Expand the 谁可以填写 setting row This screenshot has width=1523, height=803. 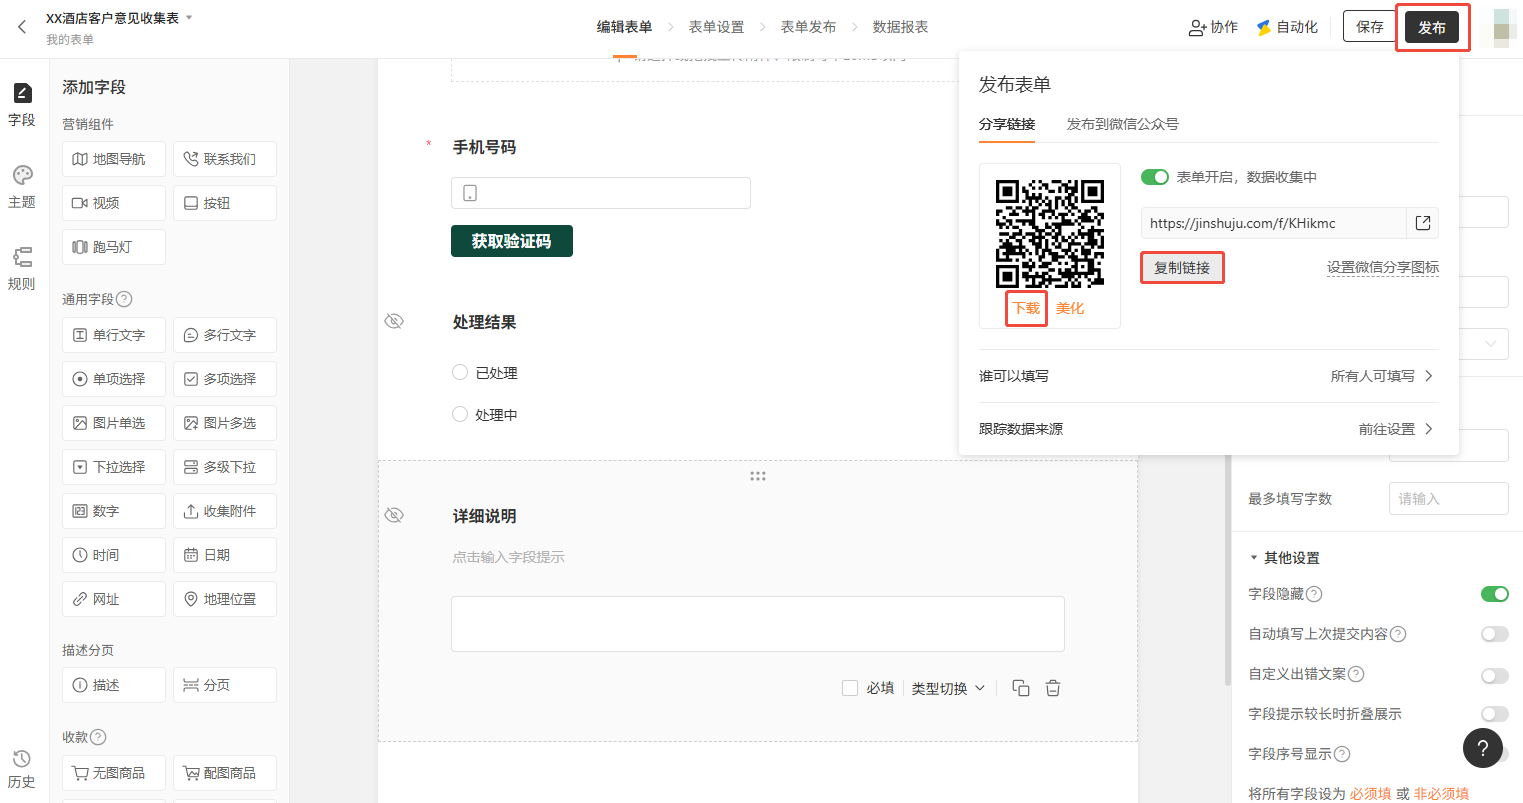tap(1208, 376)
